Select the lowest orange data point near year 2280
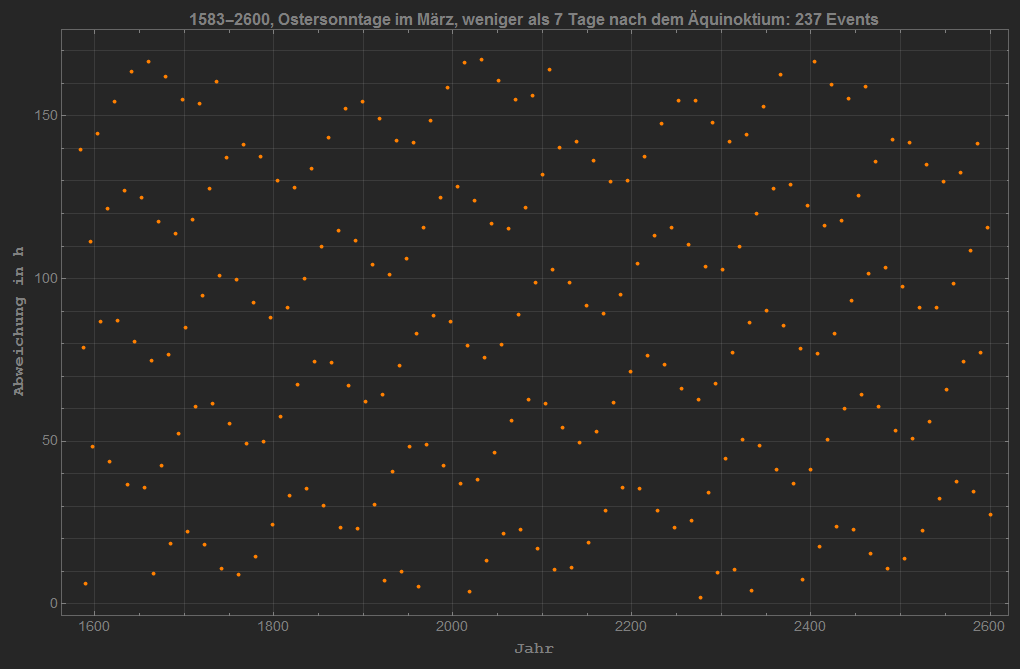 [701, 597]
